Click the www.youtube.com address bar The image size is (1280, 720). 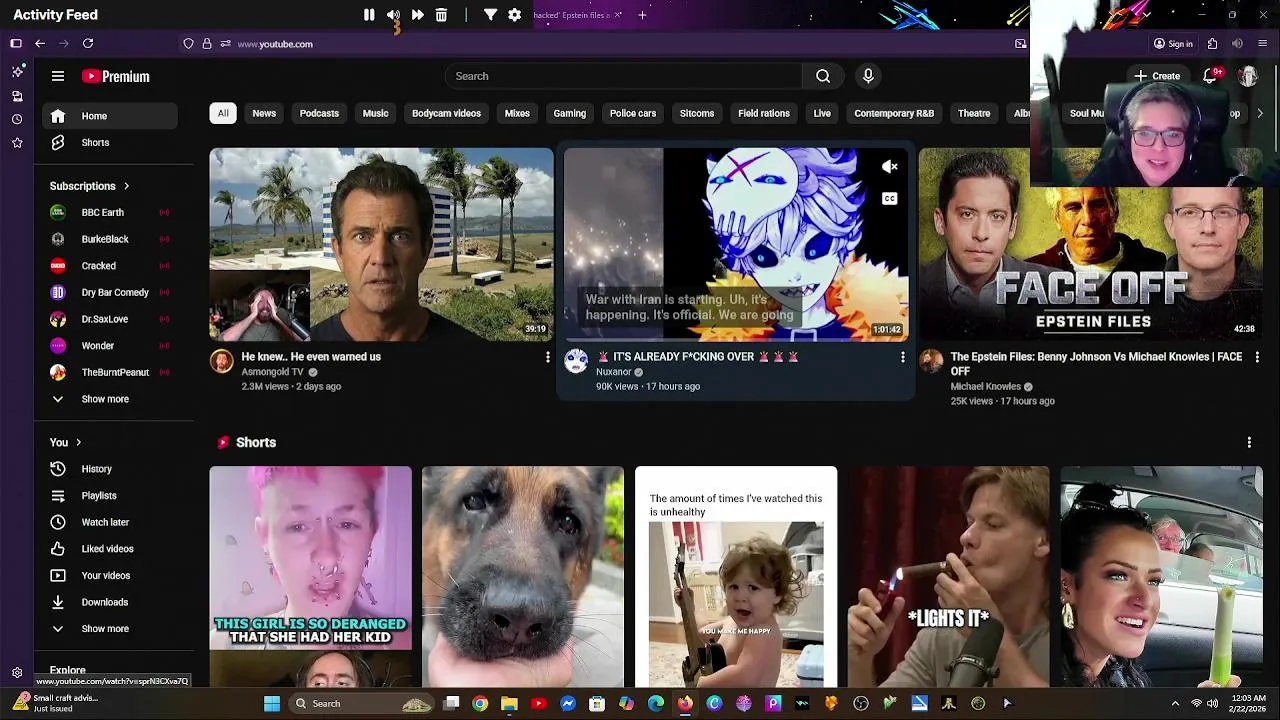(274, 44)
